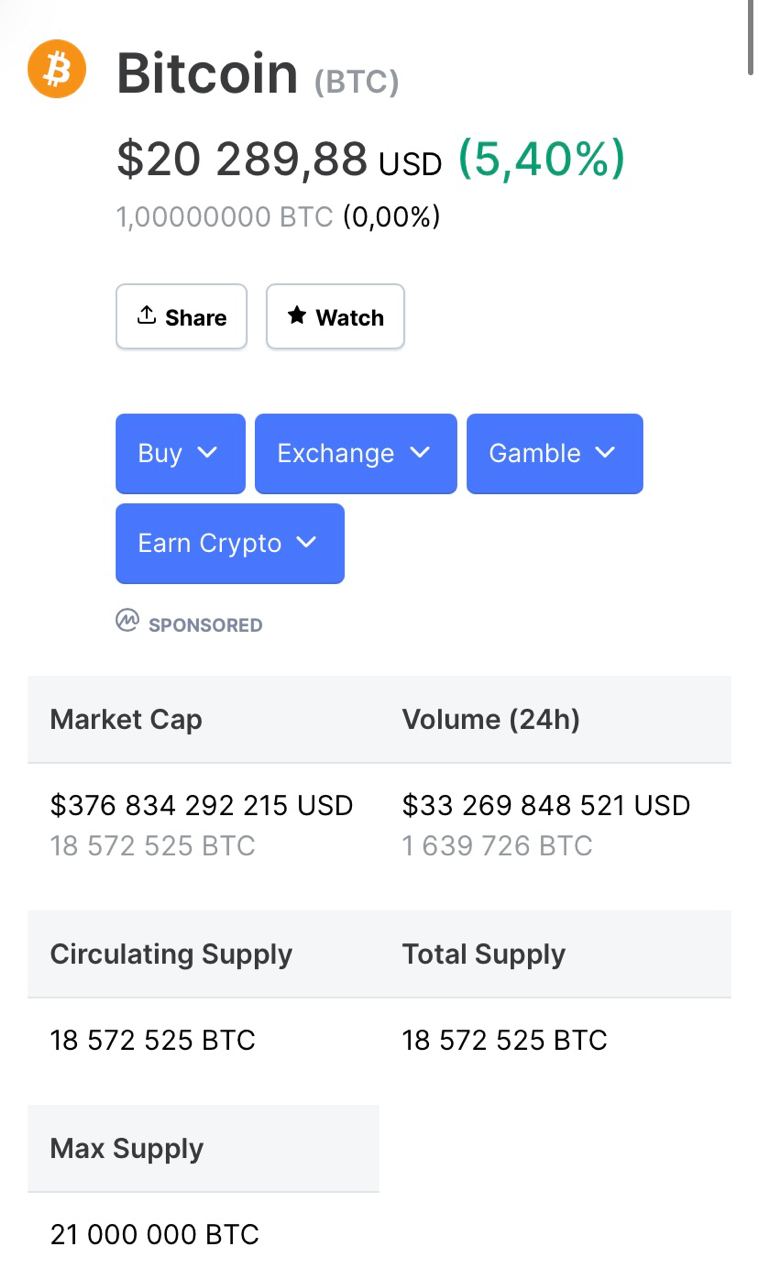Click the $20 289,88 price value
The image size is (759, 1280).
pos(242,160)
